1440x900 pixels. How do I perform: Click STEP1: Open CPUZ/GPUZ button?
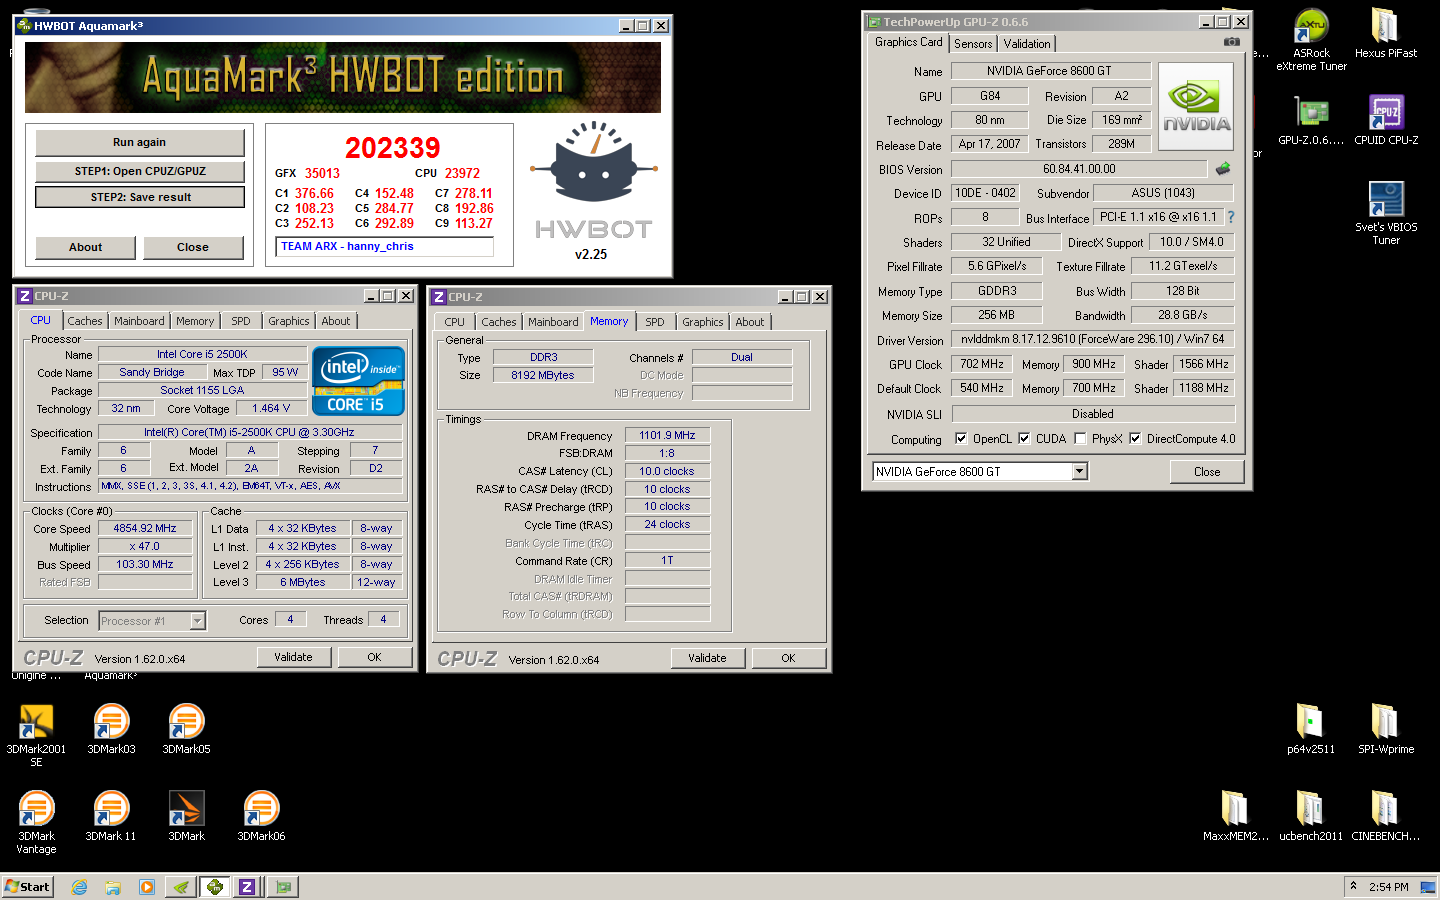[x=140, y=171]
